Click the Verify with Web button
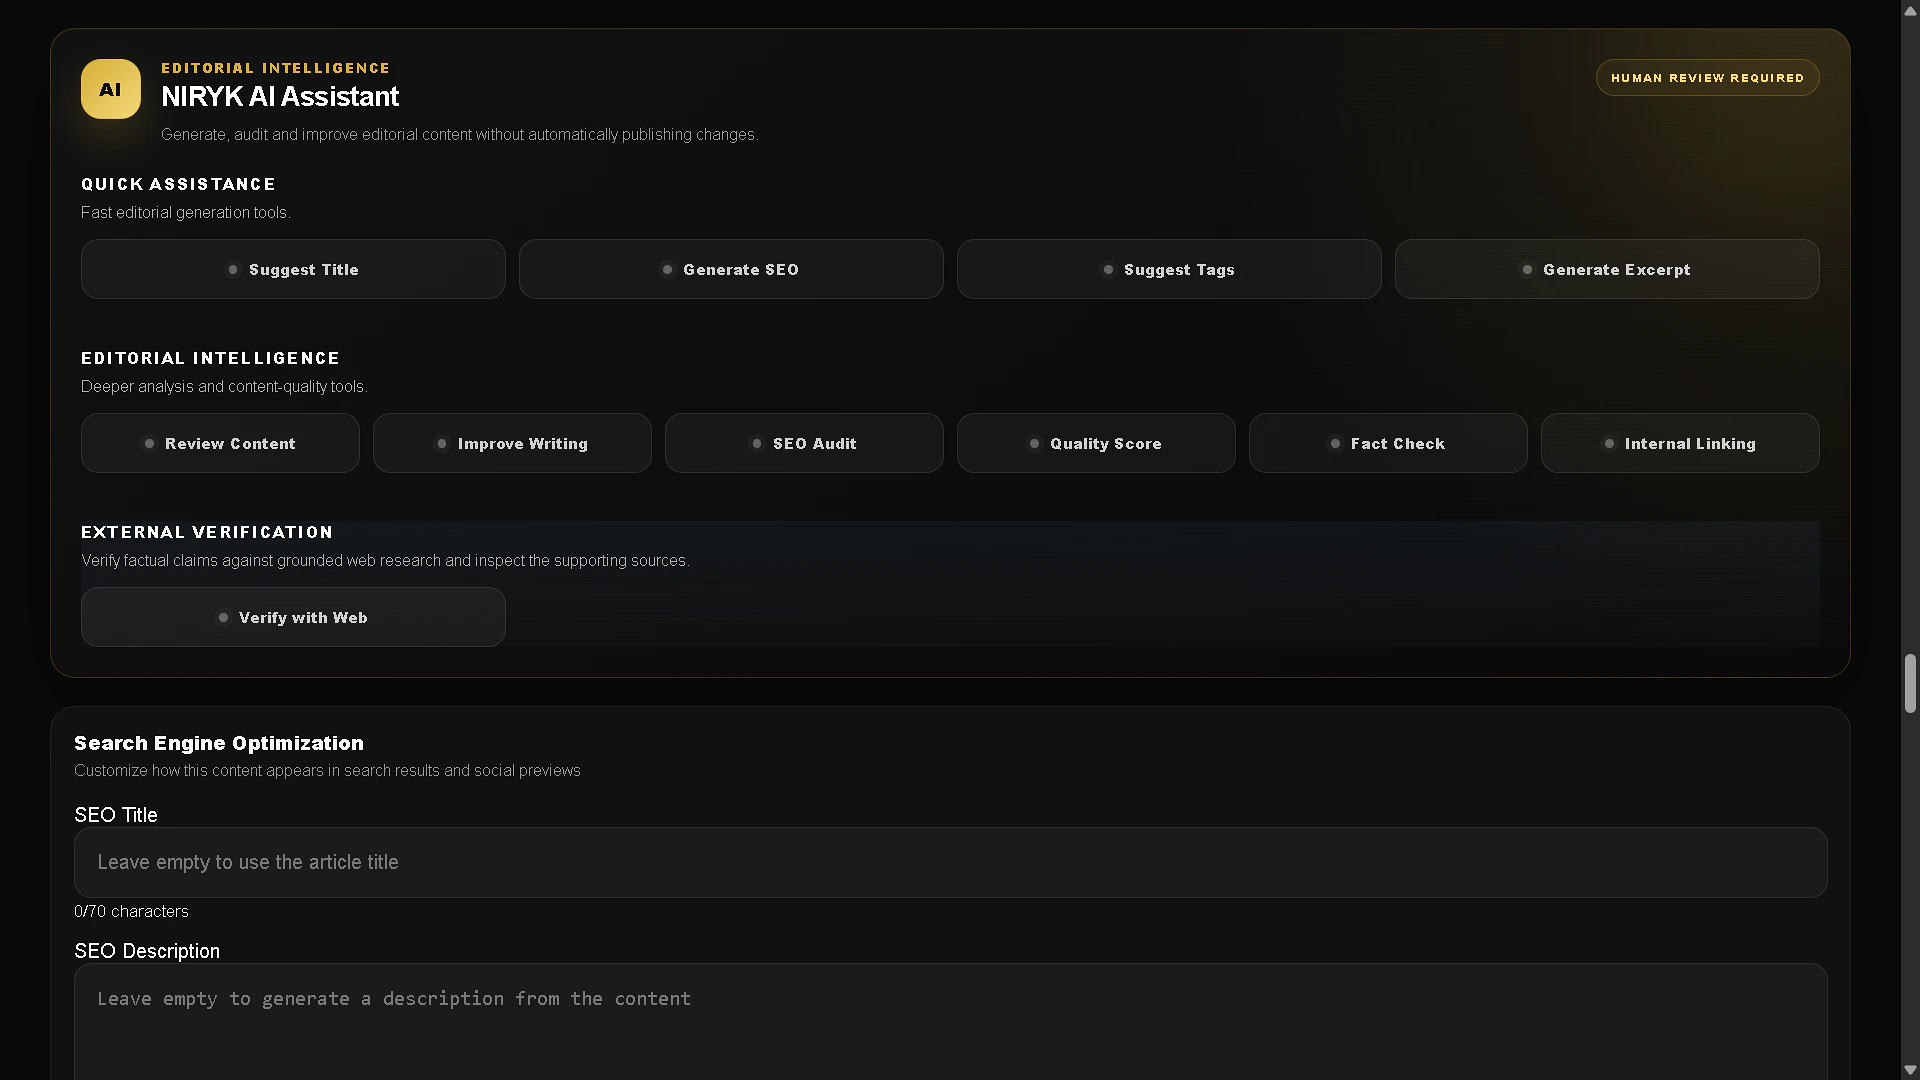The image size is (1920, 1080). coord(293,617)
